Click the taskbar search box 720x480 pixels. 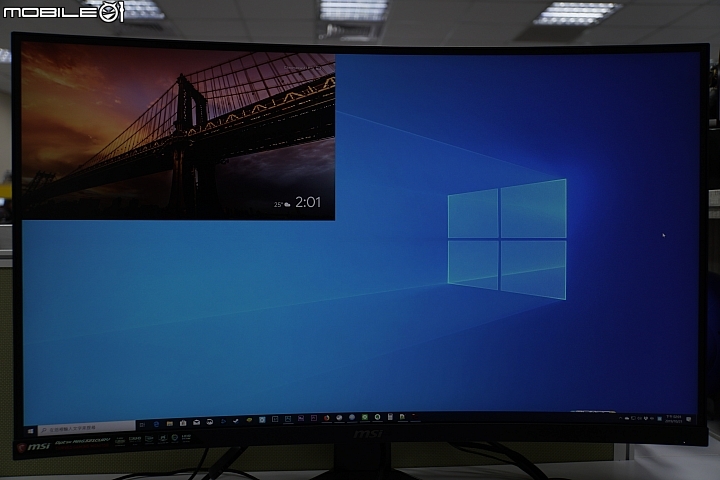click(x=86, y=428)
